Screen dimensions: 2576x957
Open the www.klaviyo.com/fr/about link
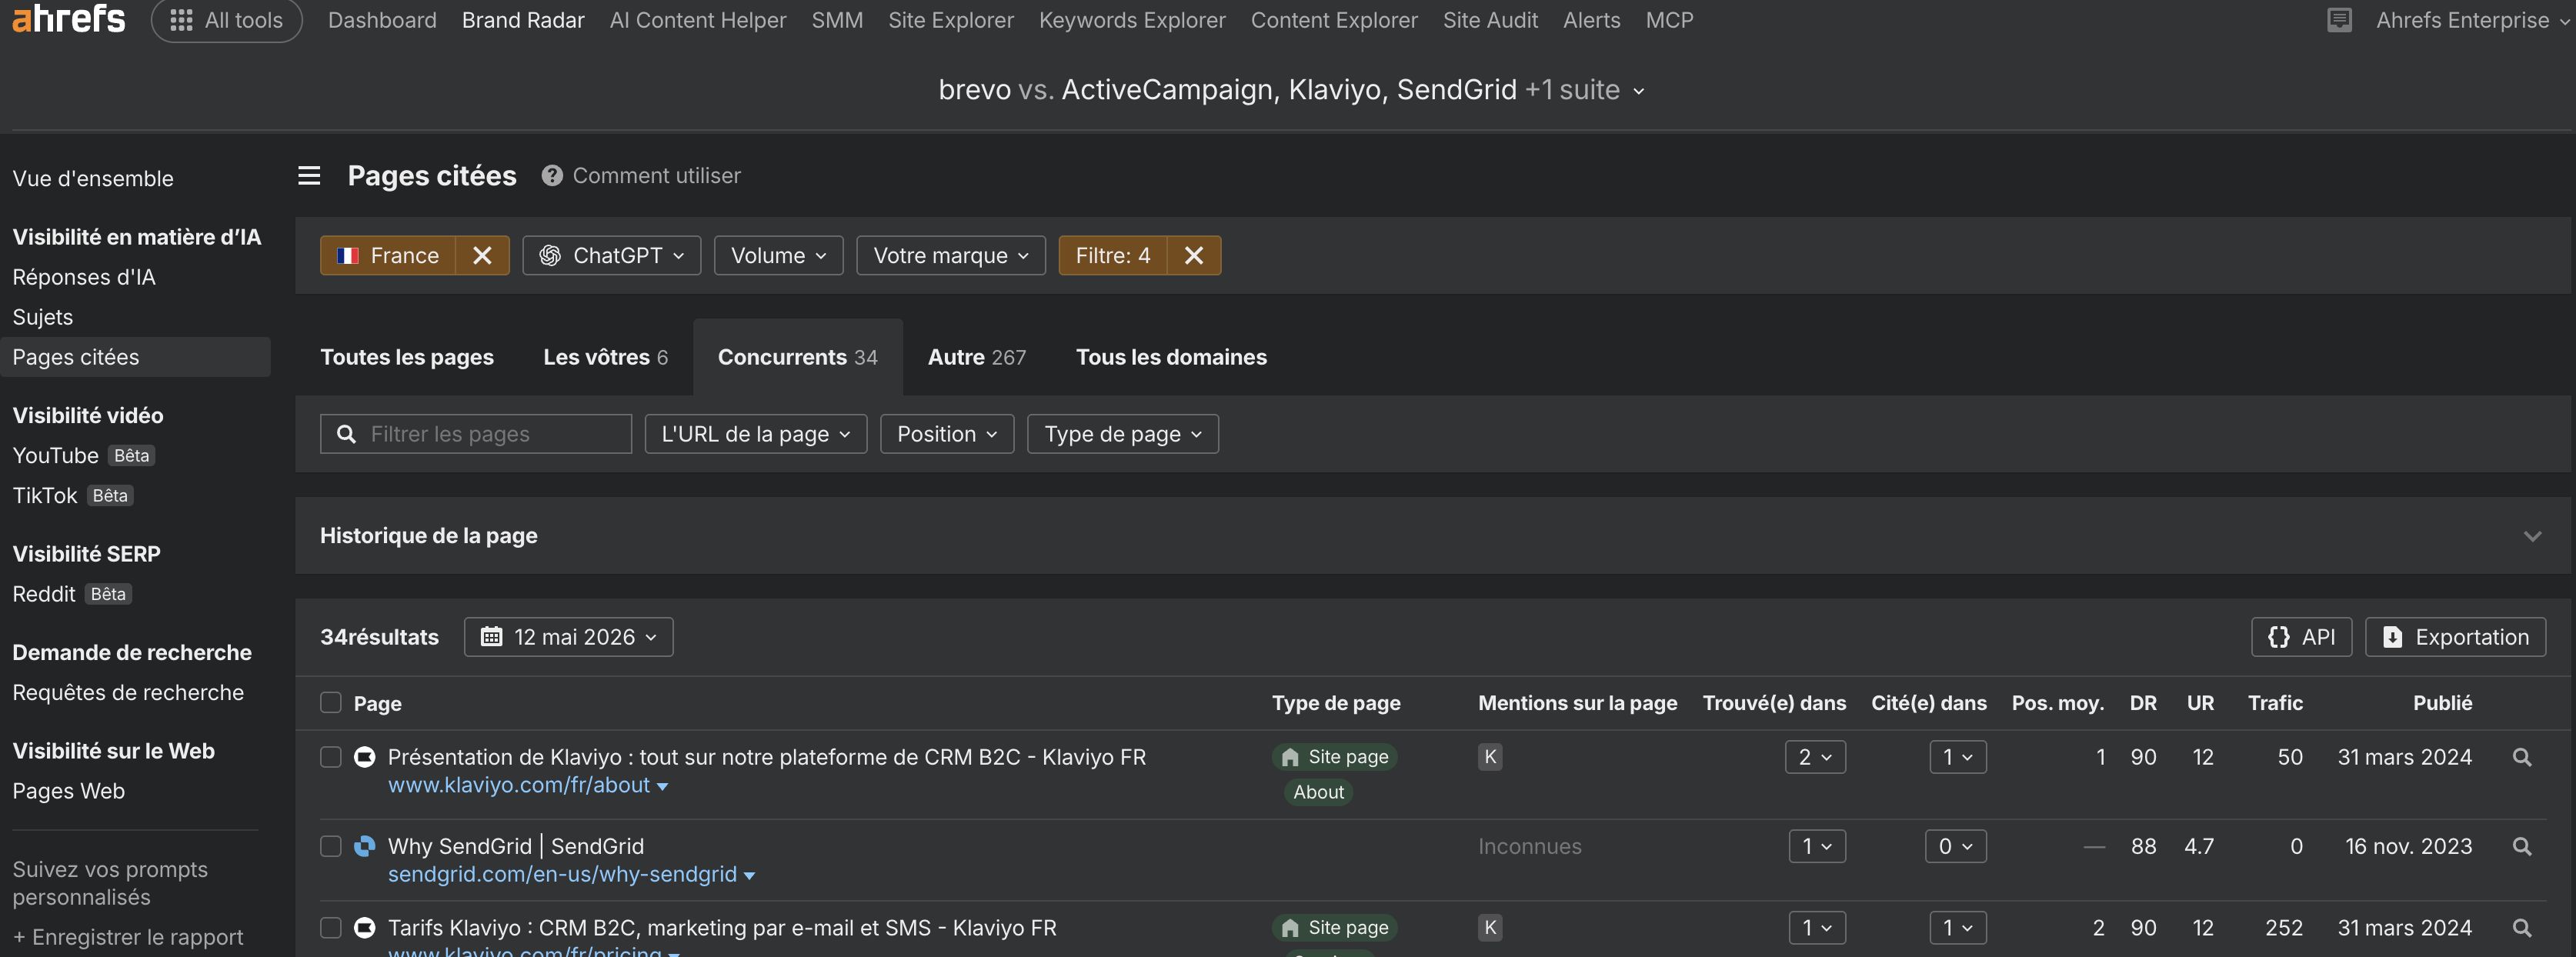coord(519,785)
